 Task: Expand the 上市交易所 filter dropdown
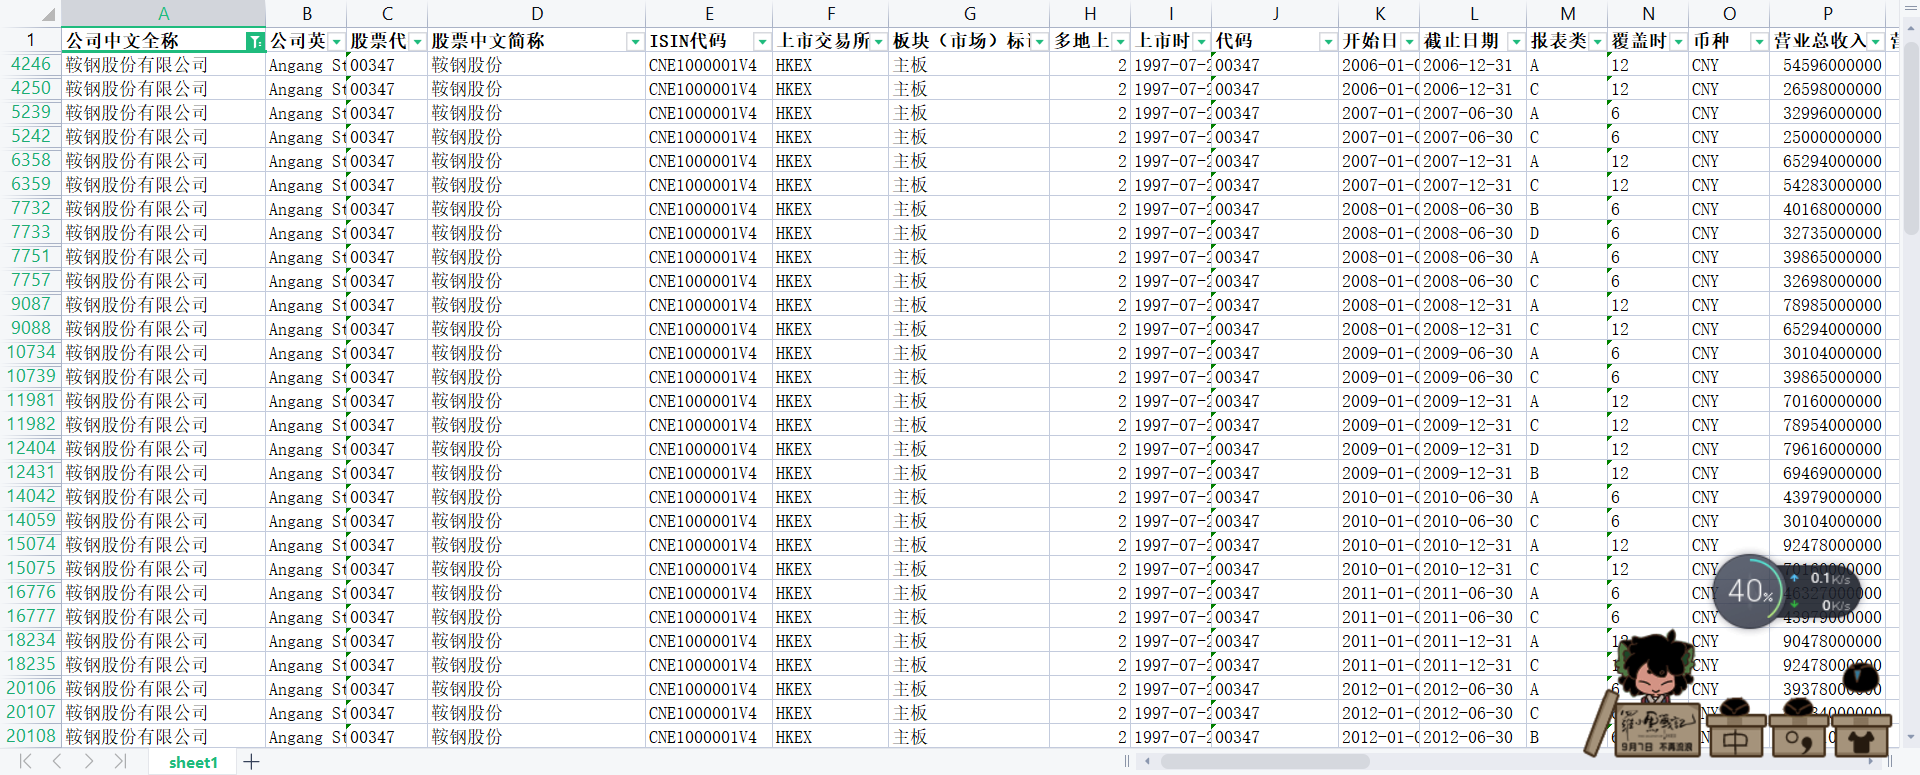pyautogui.click(x=879, y=42)
